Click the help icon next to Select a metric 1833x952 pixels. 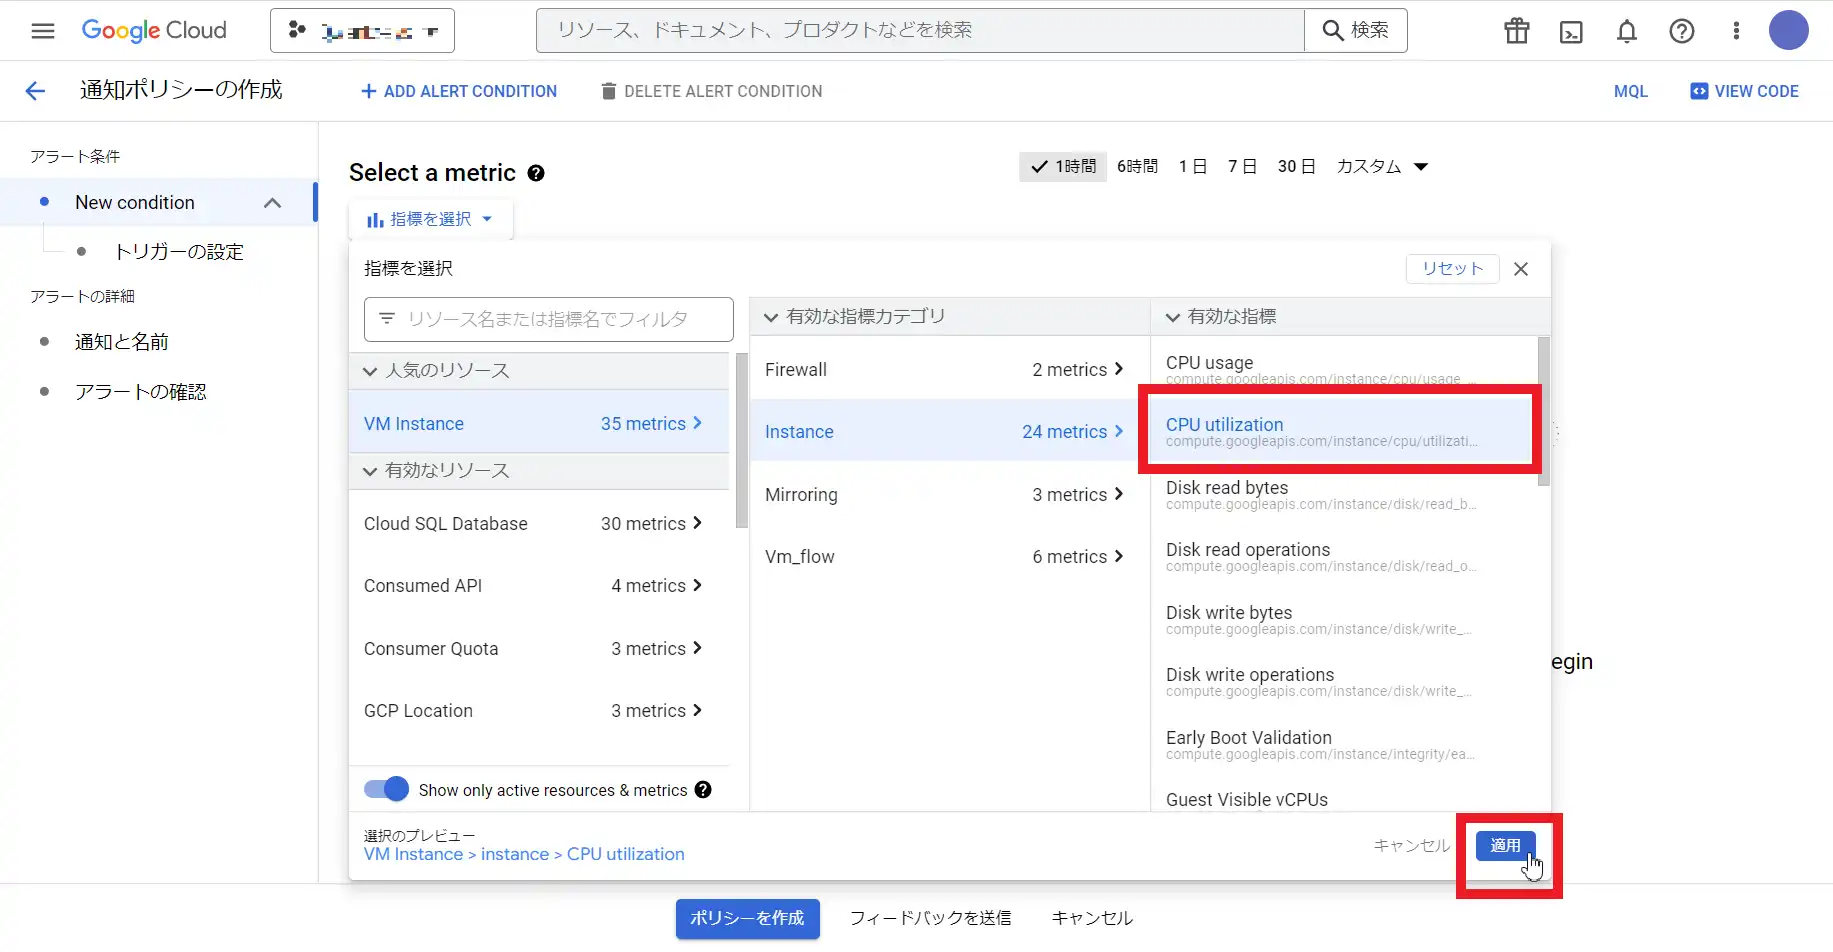[536, 173]
